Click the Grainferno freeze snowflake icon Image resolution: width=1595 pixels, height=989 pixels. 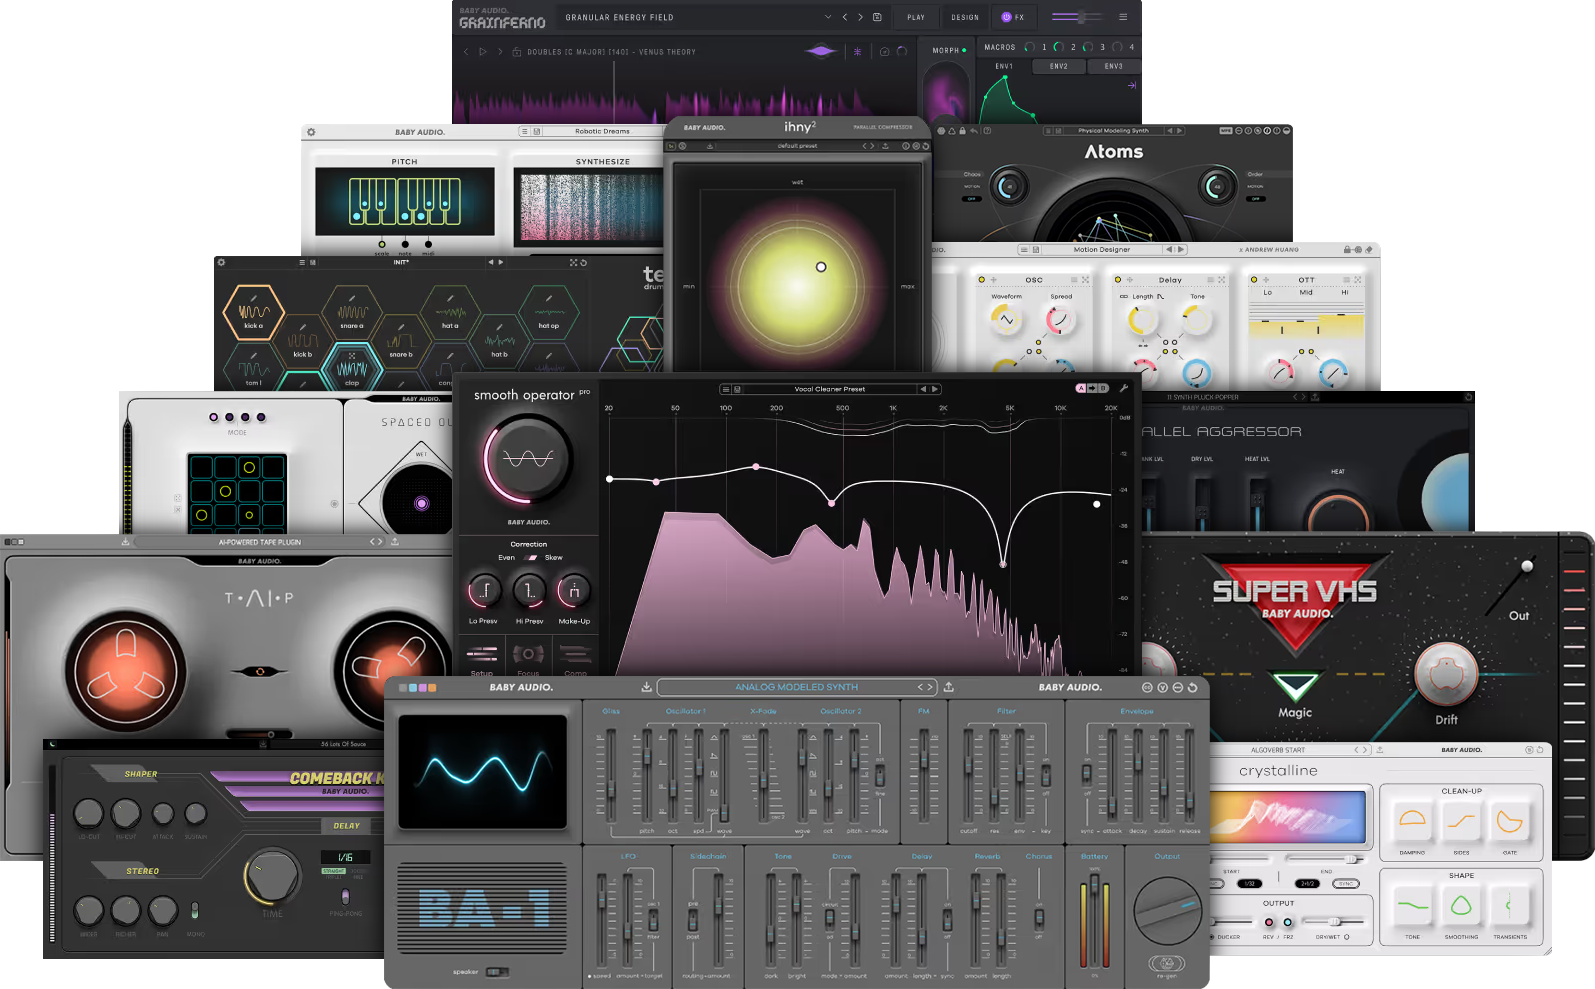857,51
